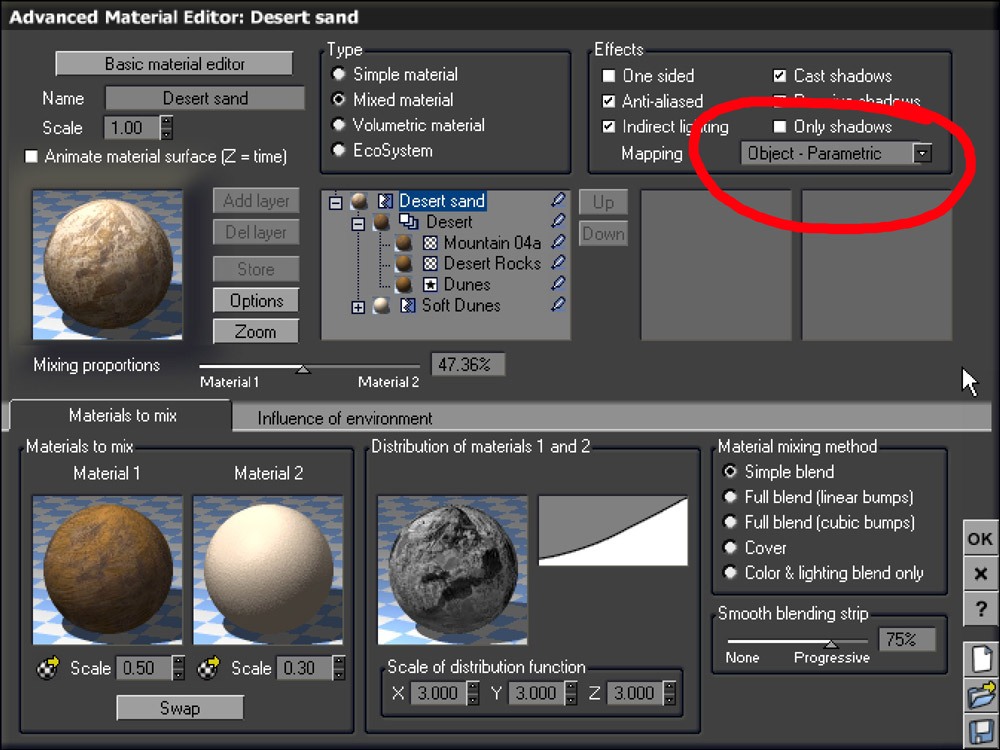Click the eyedropper icon beside Desert Rocks
The width and height of the screenshot is (1000, 750).
coord(558,263)
